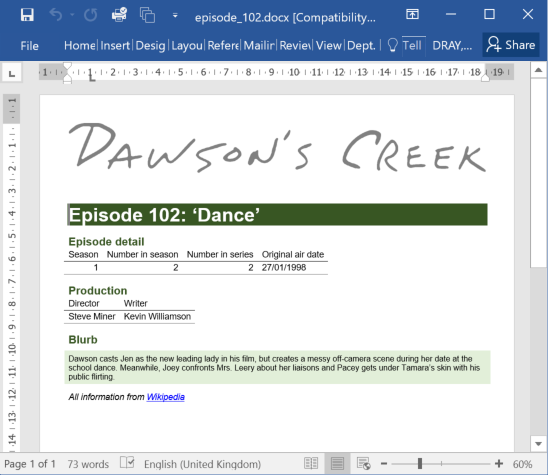Open zoom dialog via 60% level
This screenshot has height=475, width=548.
click(522, 464)
